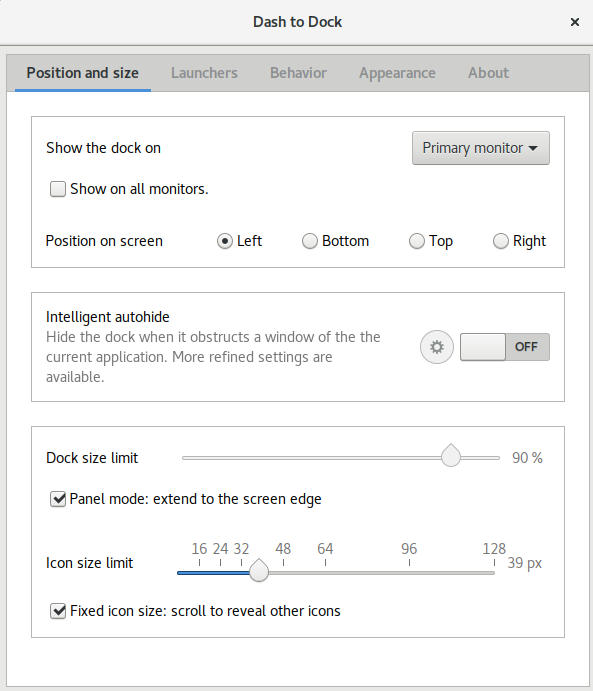Viewport: 593px width, 691px height.
Task: Click the 48 mark on icon size slider
Action: [283, 549]
